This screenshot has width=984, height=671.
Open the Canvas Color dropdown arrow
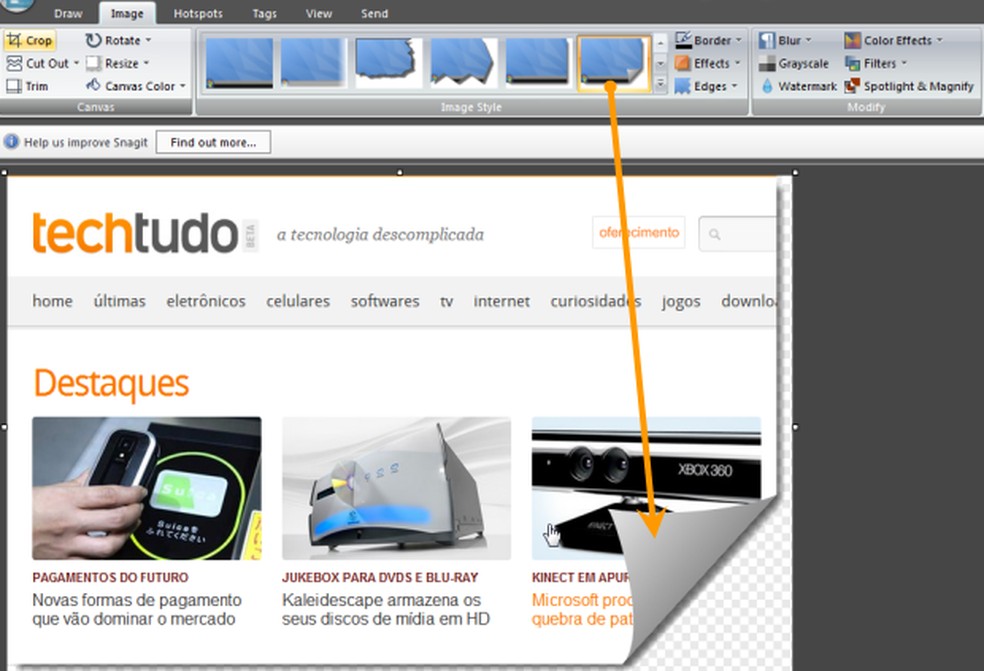tap(183, 85)
